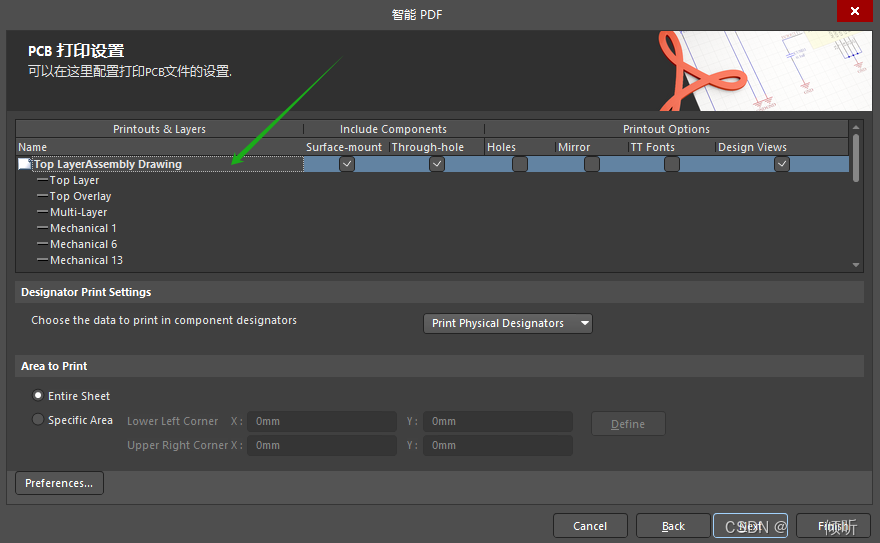This screenshot has height=543, width=880.
Task: Select the Specific Area radio button
Action: click(x=38, y=420)
